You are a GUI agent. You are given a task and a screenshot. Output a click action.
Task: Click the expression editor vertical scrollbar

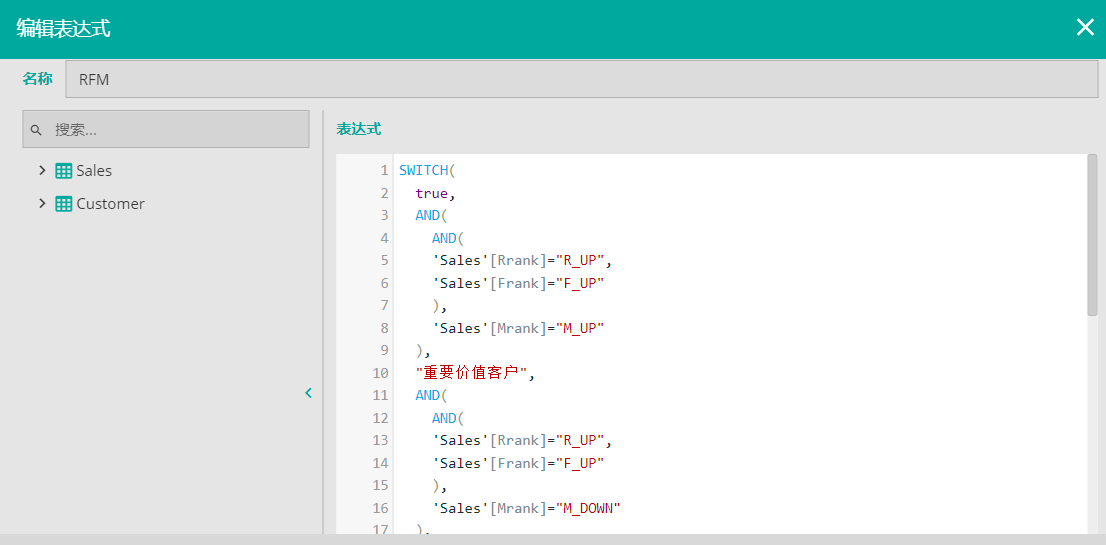coord(1092,235)
